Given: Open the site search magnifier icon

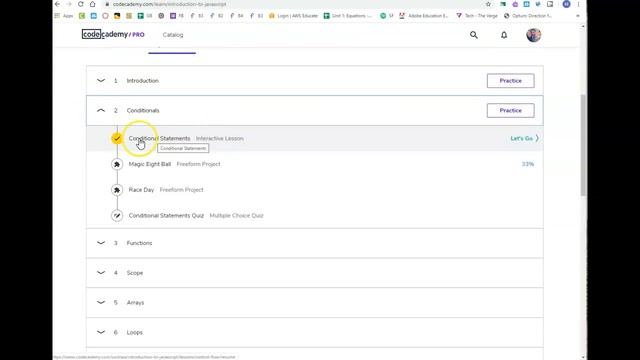Looking at the screenshot, I should coord(473,35).
